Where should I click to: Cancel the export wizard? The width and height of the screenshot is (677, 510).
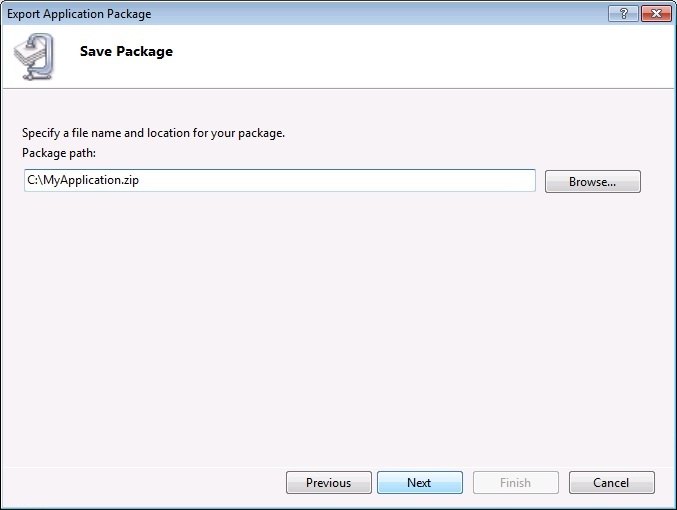(x=611, y=483)
